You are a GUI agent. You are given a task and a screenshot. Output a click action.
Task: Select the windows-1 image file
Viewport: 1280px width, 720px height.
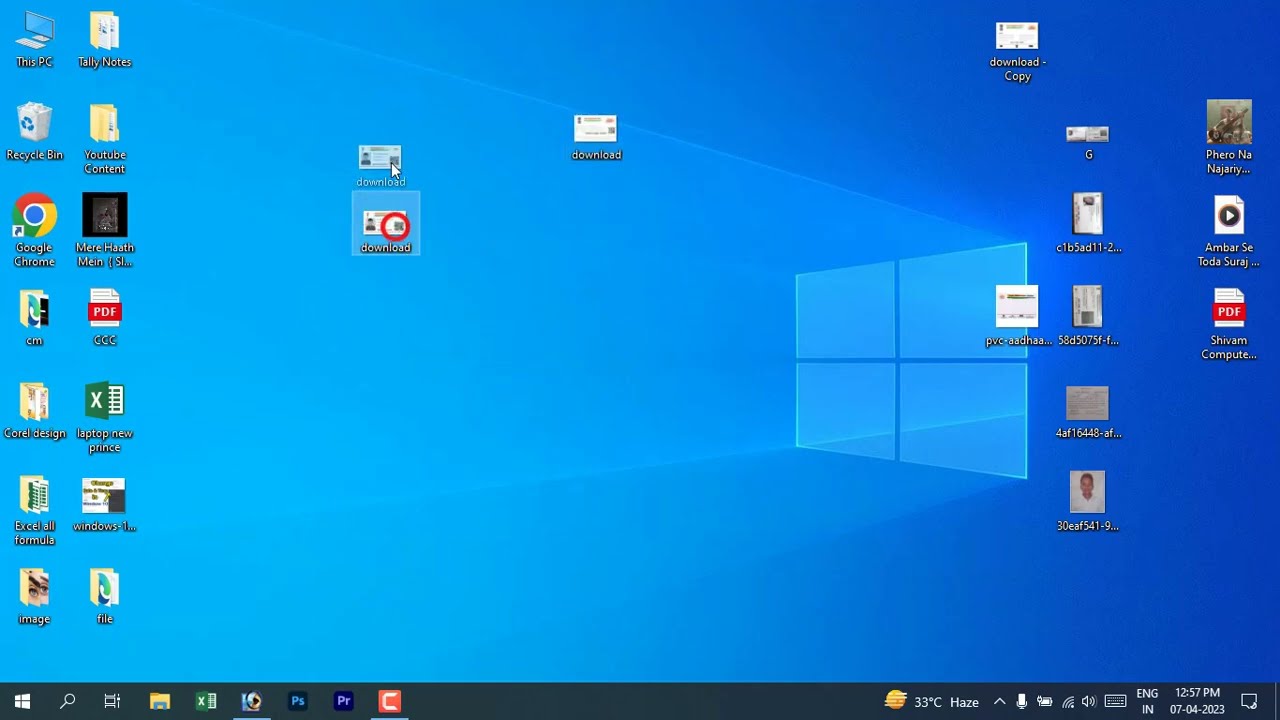(104, 505)
